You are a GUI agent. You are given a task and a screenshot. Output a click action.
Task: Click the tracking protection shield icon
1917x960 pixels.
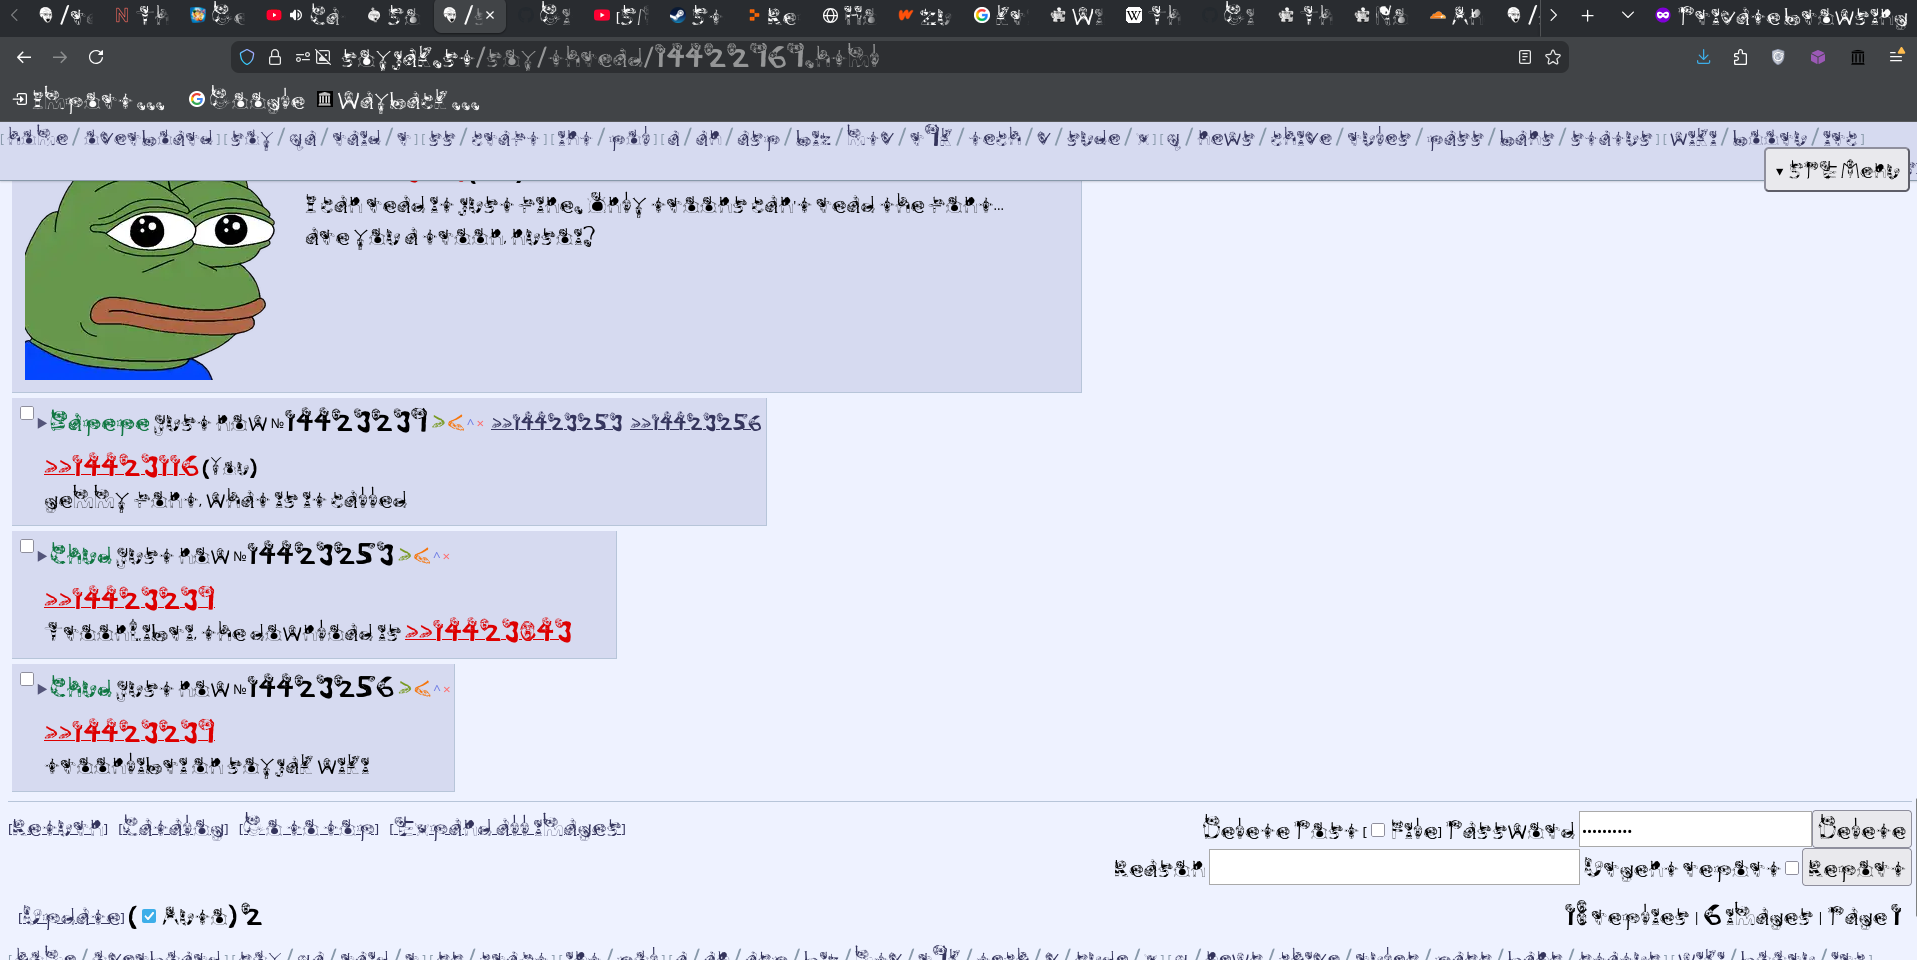tap(247, 57)
